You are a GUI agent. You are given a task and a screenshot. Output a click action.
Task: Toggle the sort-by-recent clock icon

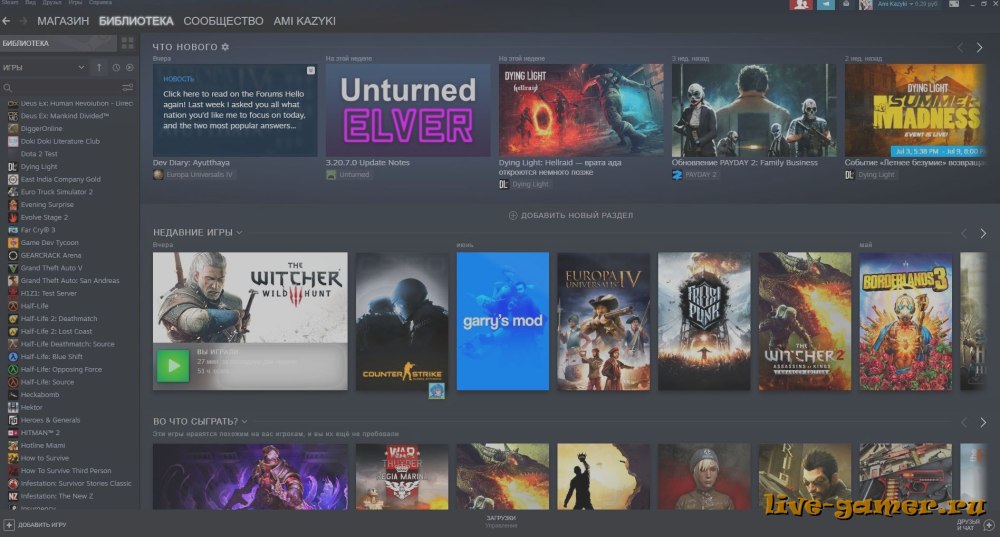pyautogui.click(x=116, y=68)
